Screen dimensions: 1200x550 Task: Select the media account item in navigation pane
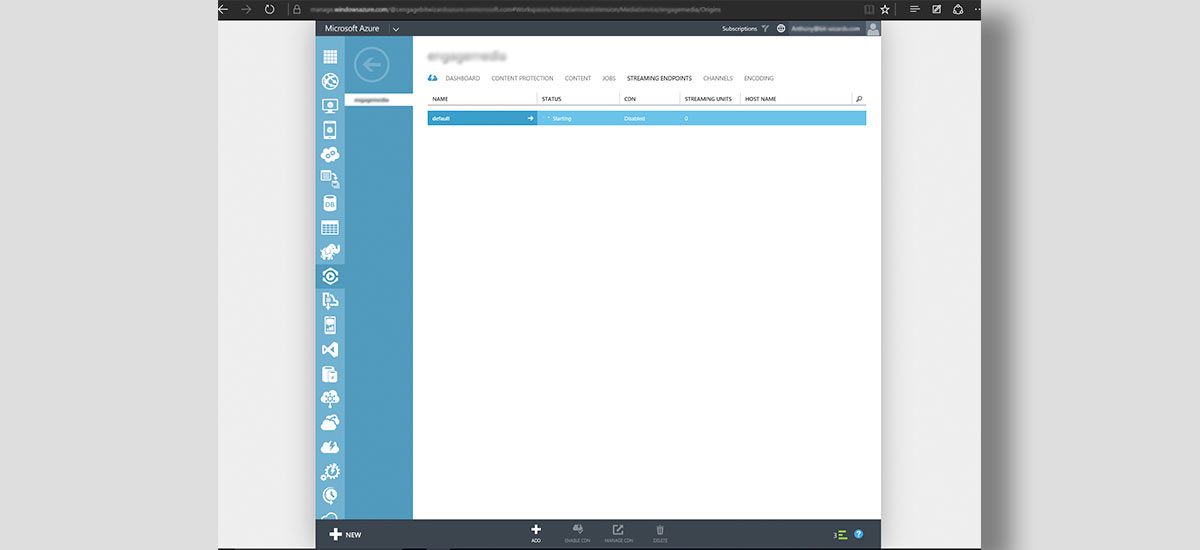click(x=378, y=100)
